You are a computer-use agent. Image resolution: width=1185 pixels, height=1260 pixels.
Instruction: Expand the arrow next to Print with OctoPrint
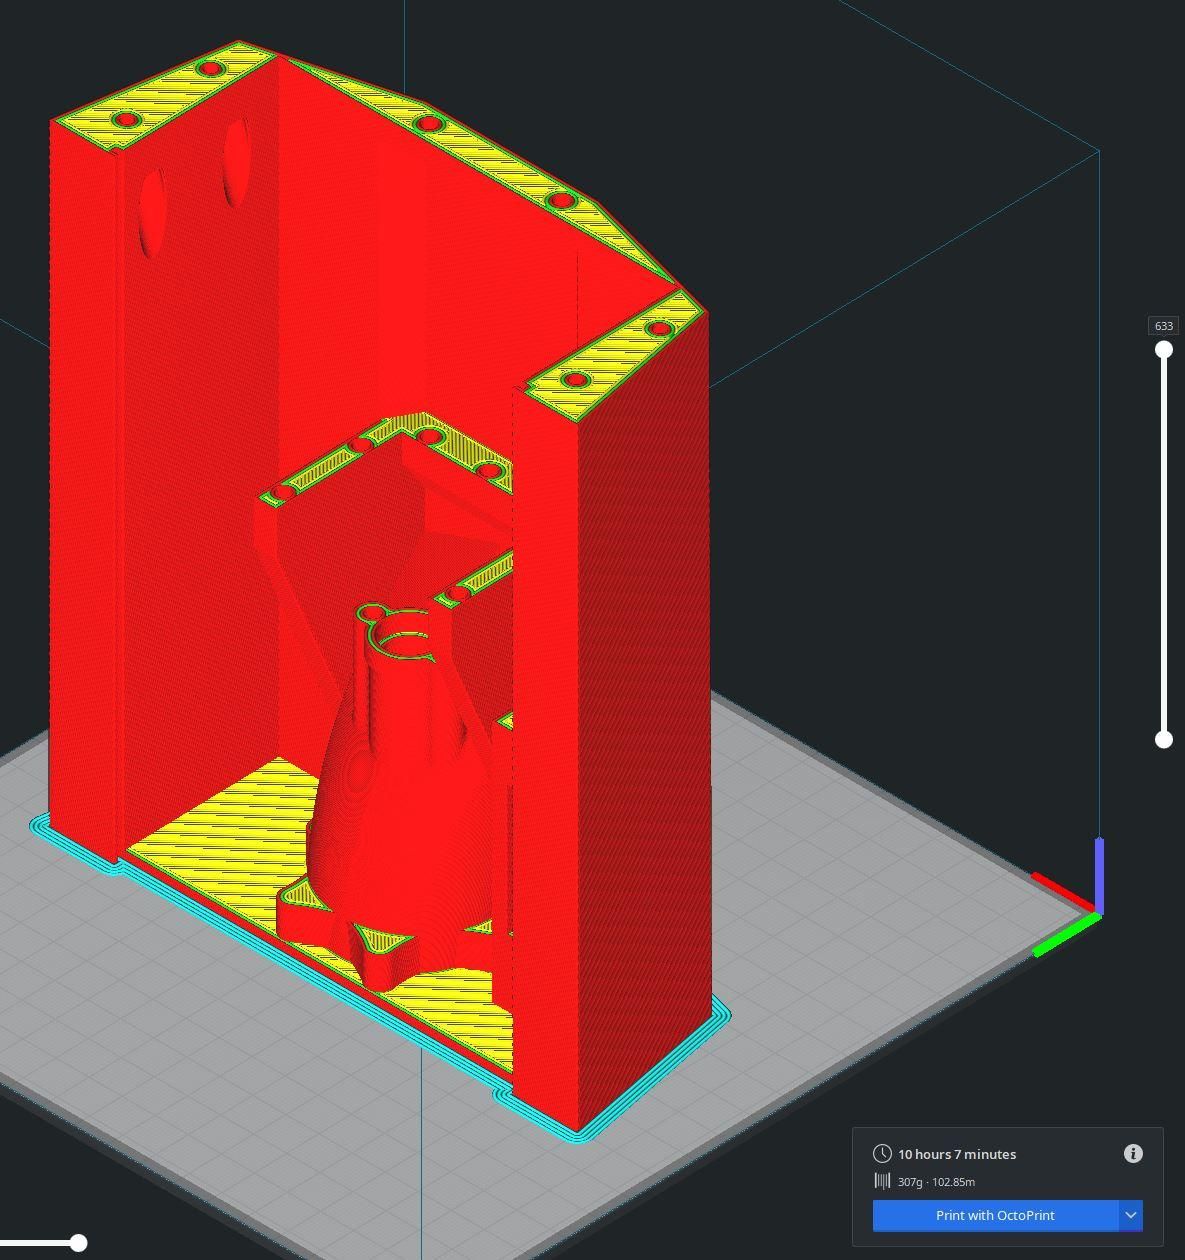pyautogui.click(x=1131, y=1215)
